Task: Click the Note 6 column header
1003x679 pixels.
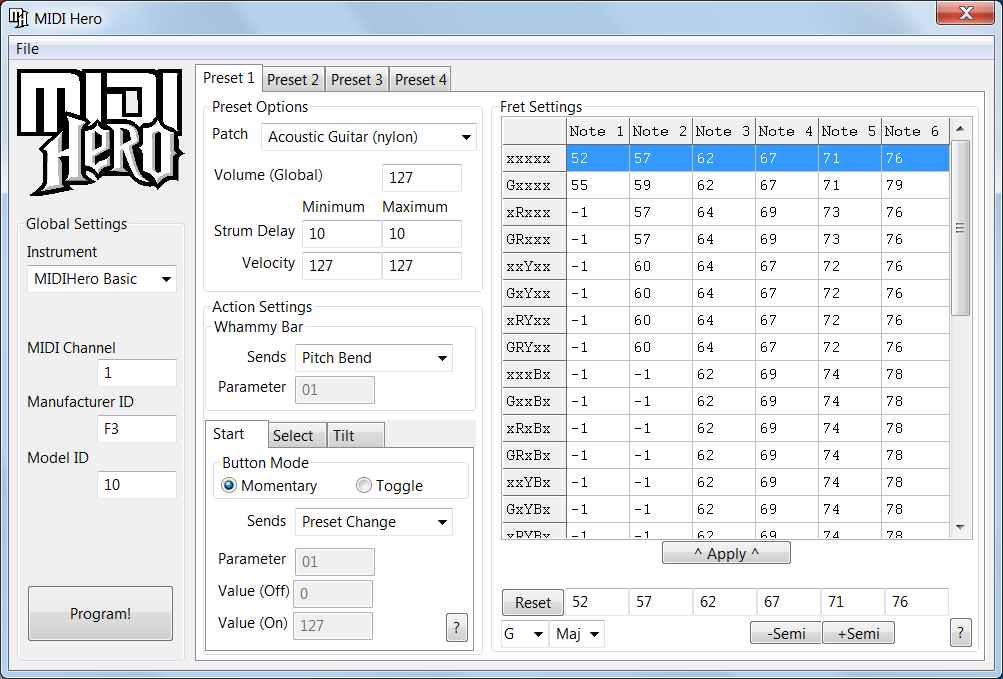Action: pyautogui.click(x=915, y=132)
